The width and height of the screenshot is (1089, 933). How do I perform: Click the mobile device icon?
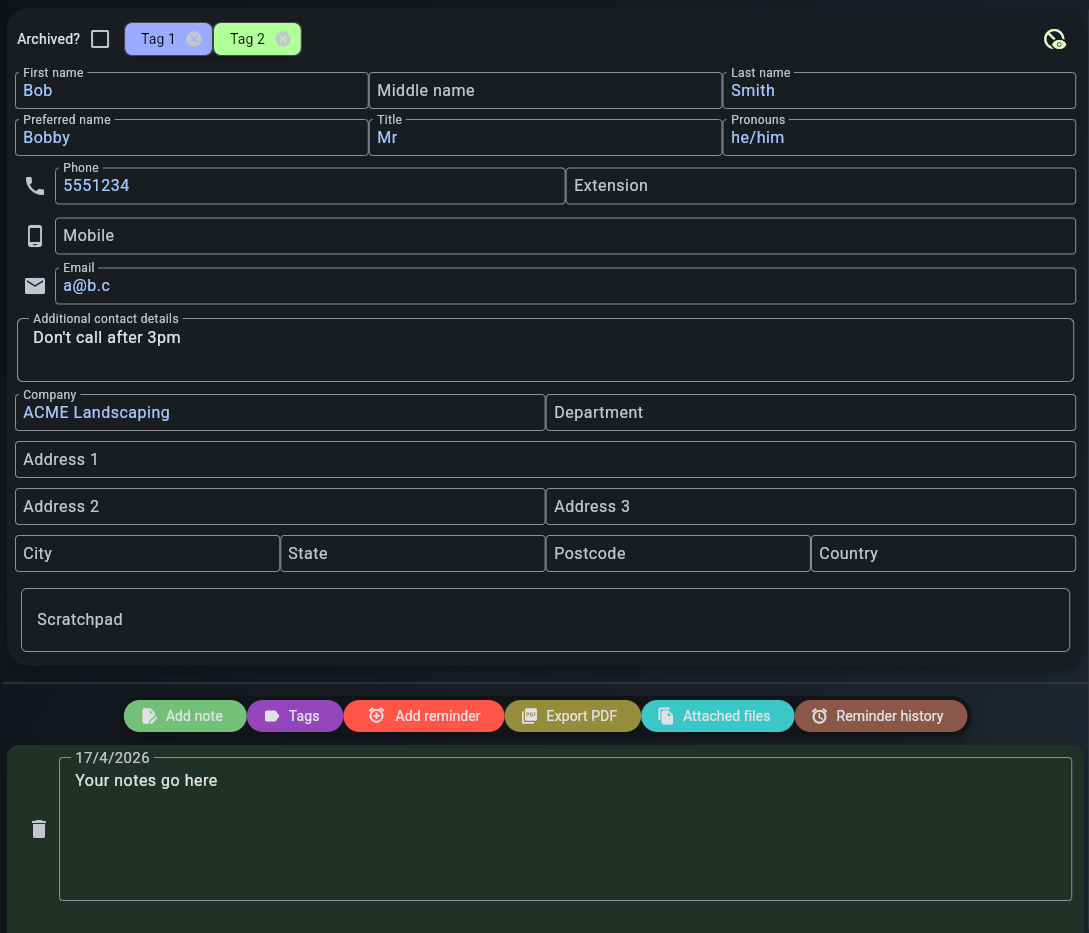[35, 236]
